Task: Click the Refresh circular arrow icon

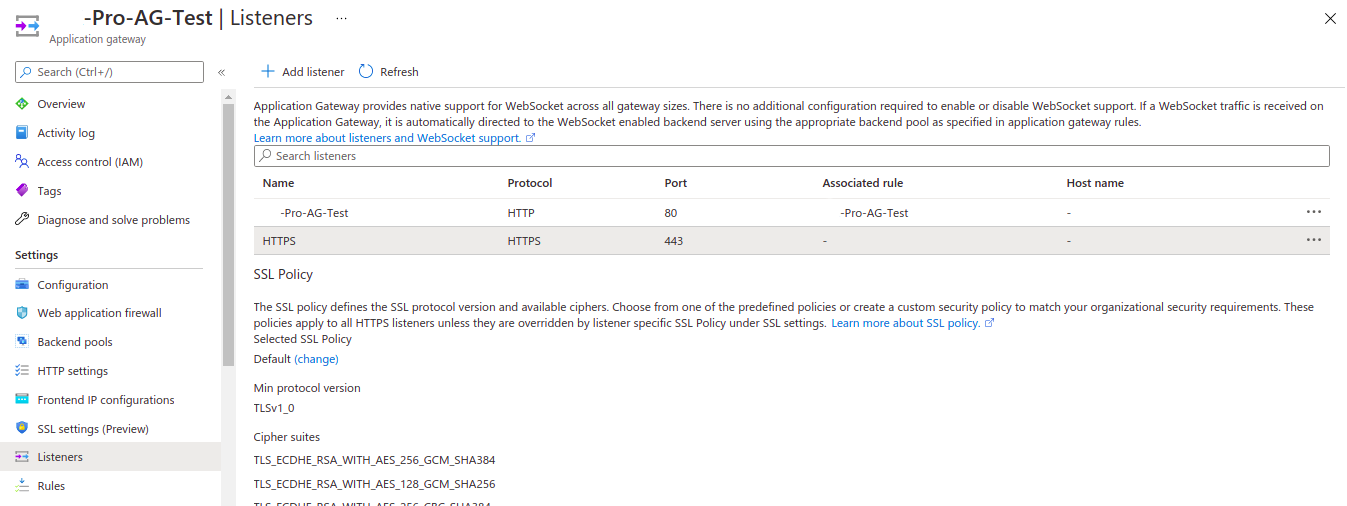Action: click(366, 72)
